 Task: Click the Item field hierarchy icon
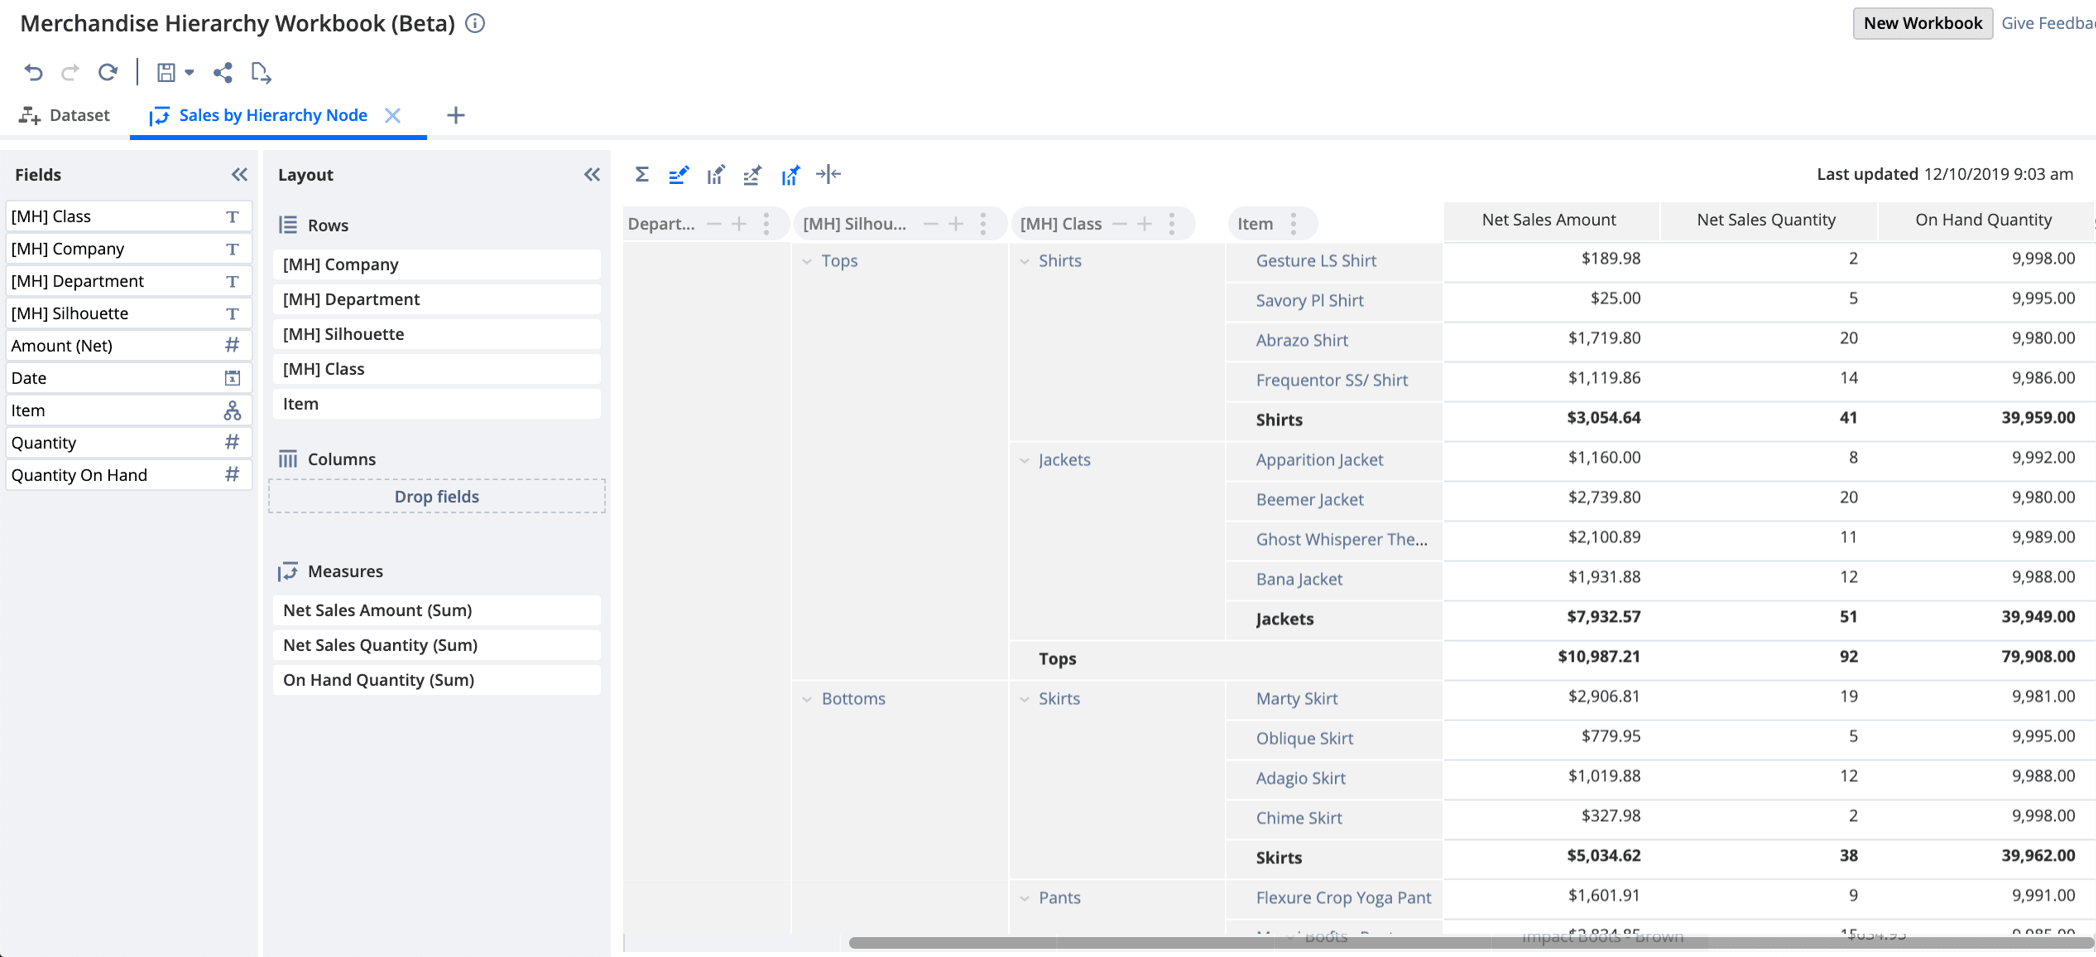click(x=232, y=410)
